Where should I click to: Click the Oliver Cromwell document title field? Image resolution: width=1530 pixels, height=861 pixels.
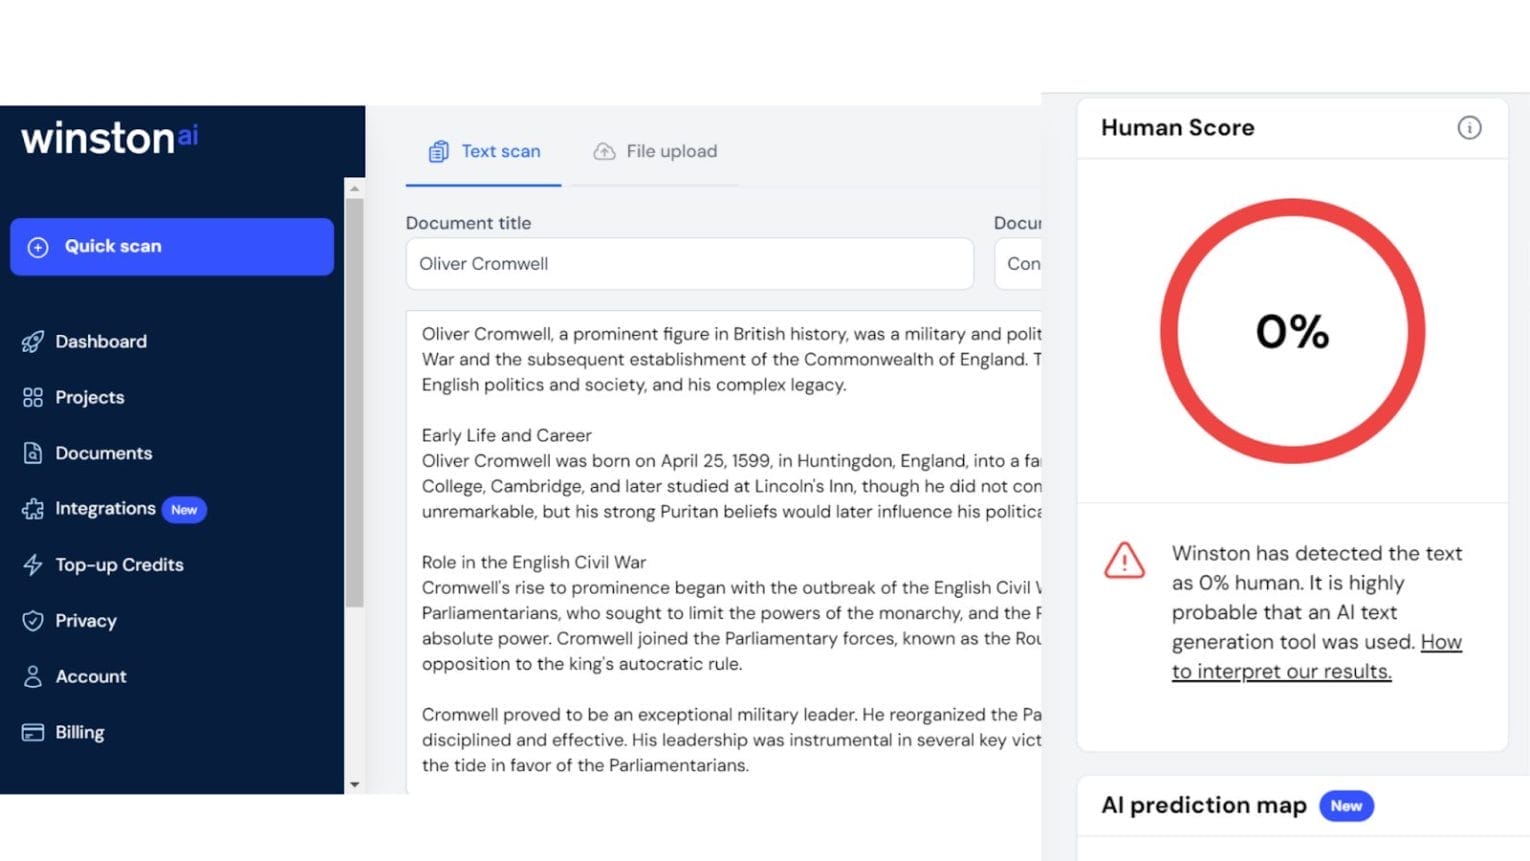point(689,263)
